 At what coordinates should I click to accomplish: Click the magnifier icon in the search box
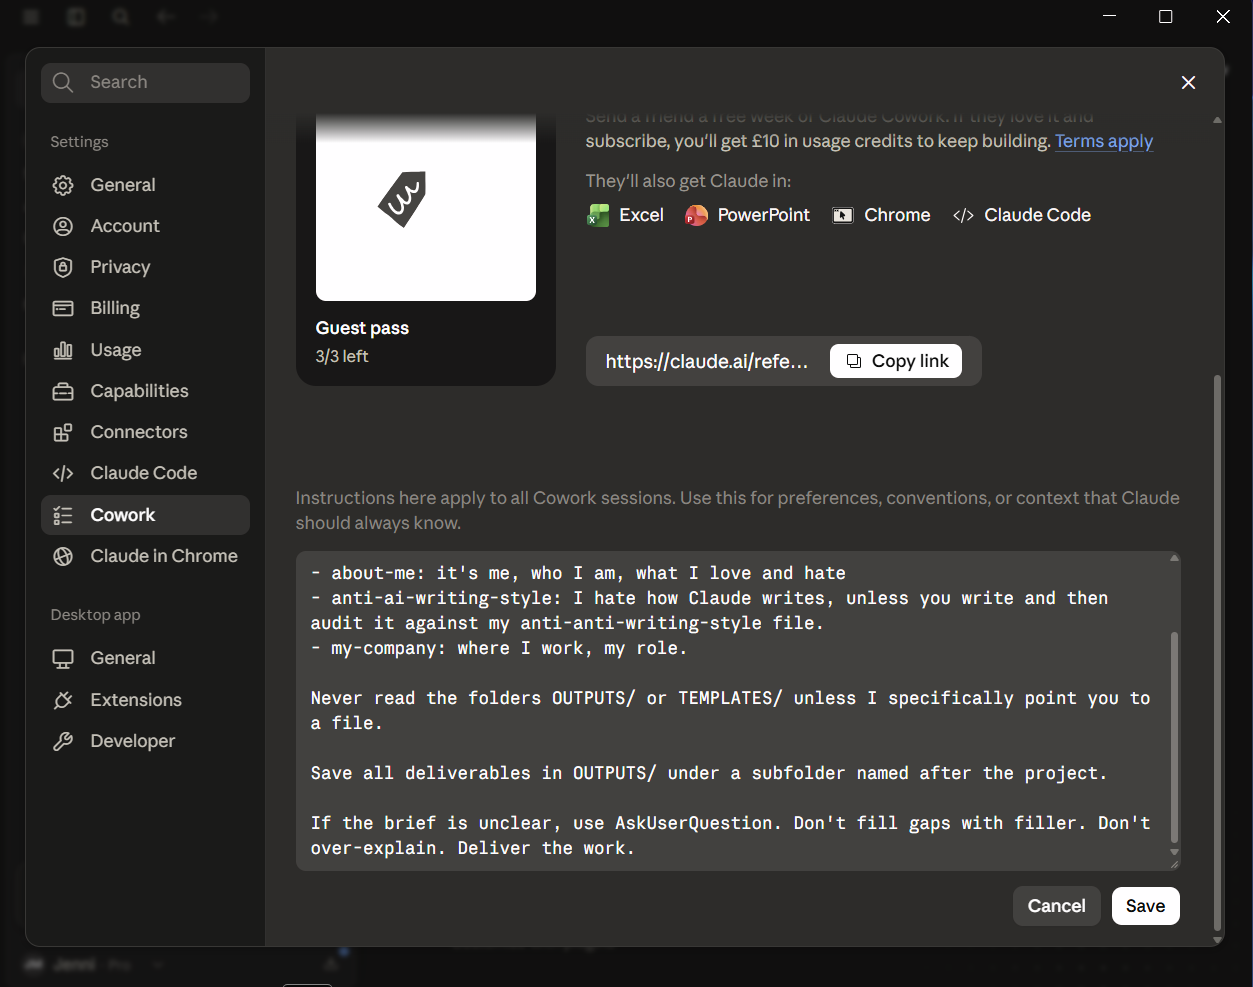tap(63, 82)
